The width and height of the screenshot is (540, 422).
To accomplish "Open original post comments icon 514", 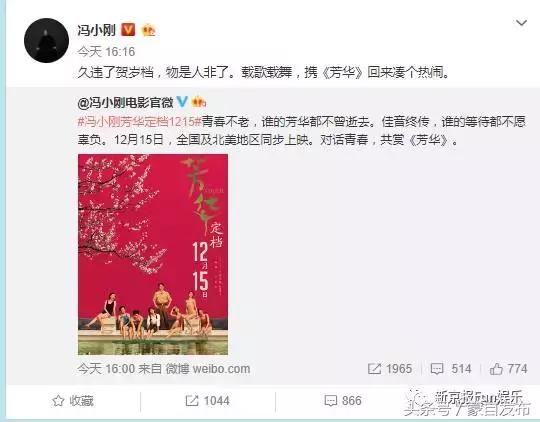I will pyautogui.click(x=451, y=369).
